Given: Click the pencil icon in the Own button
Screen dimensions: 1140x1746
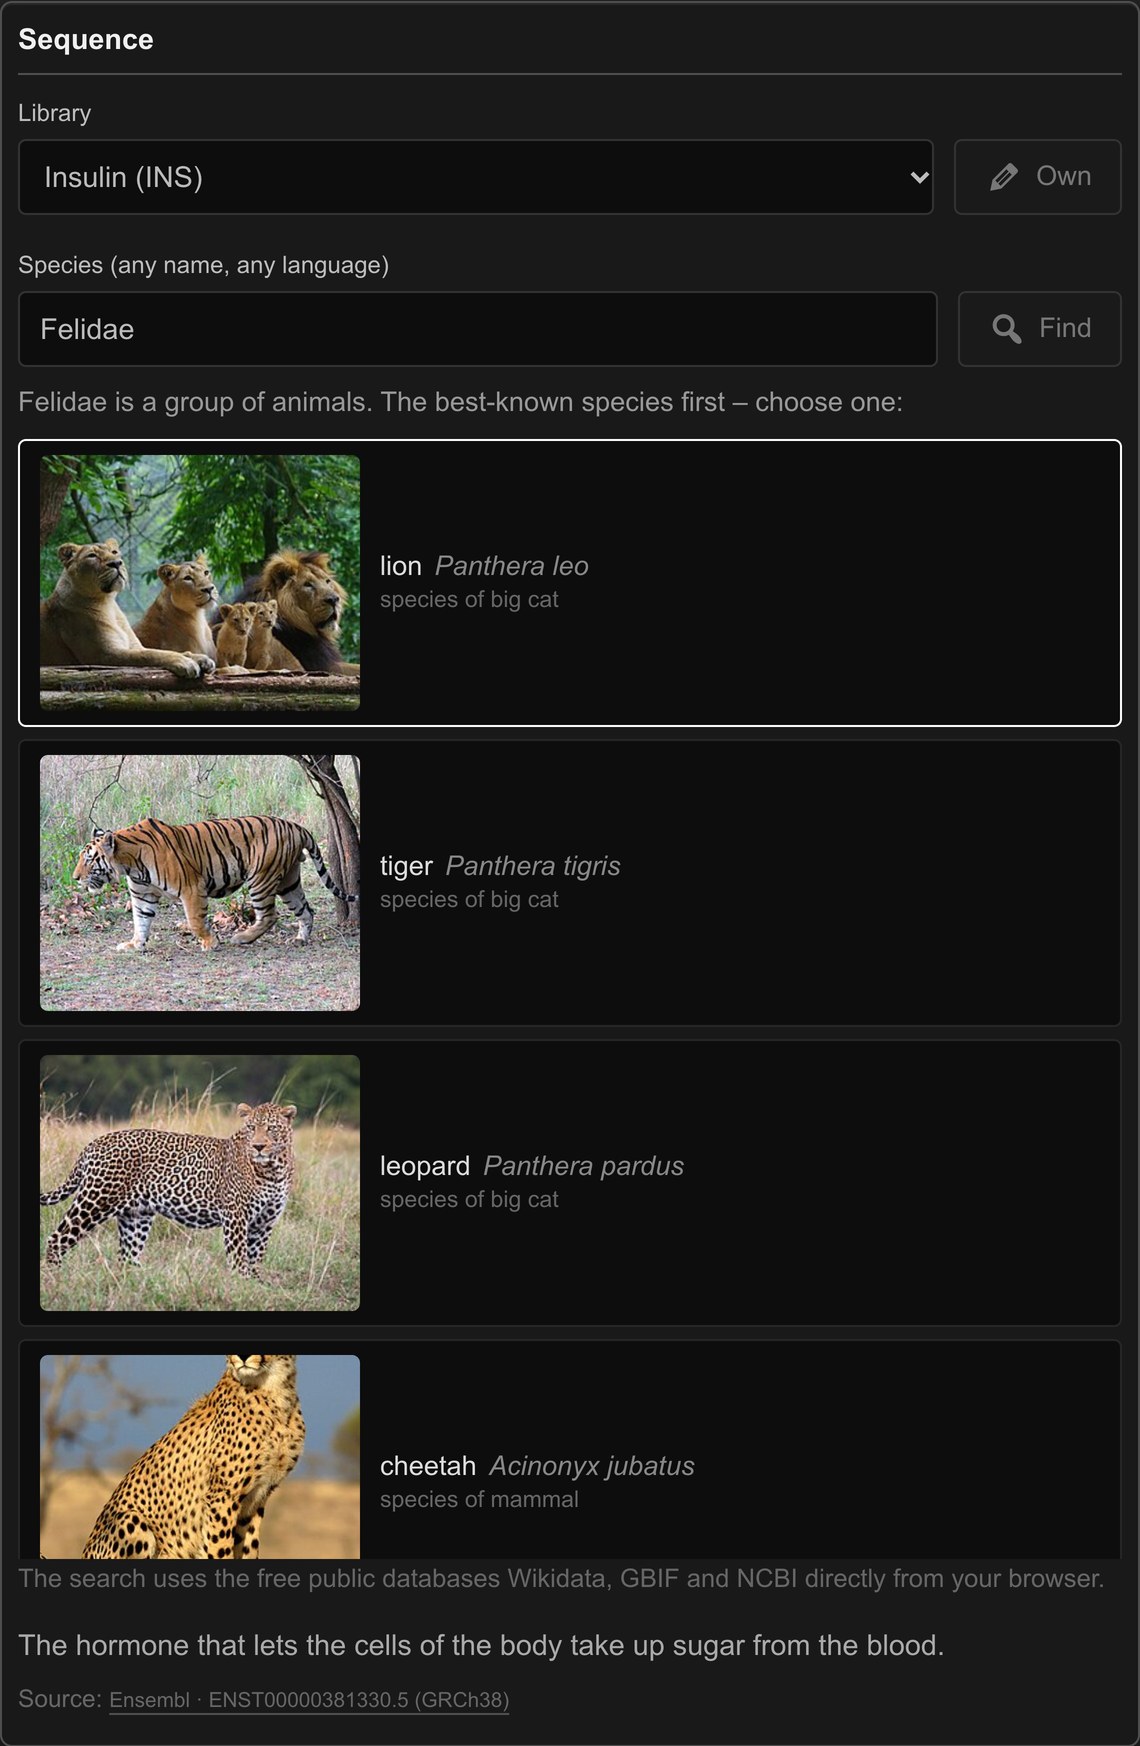Looking at the screenshot, I should 1004,177.
